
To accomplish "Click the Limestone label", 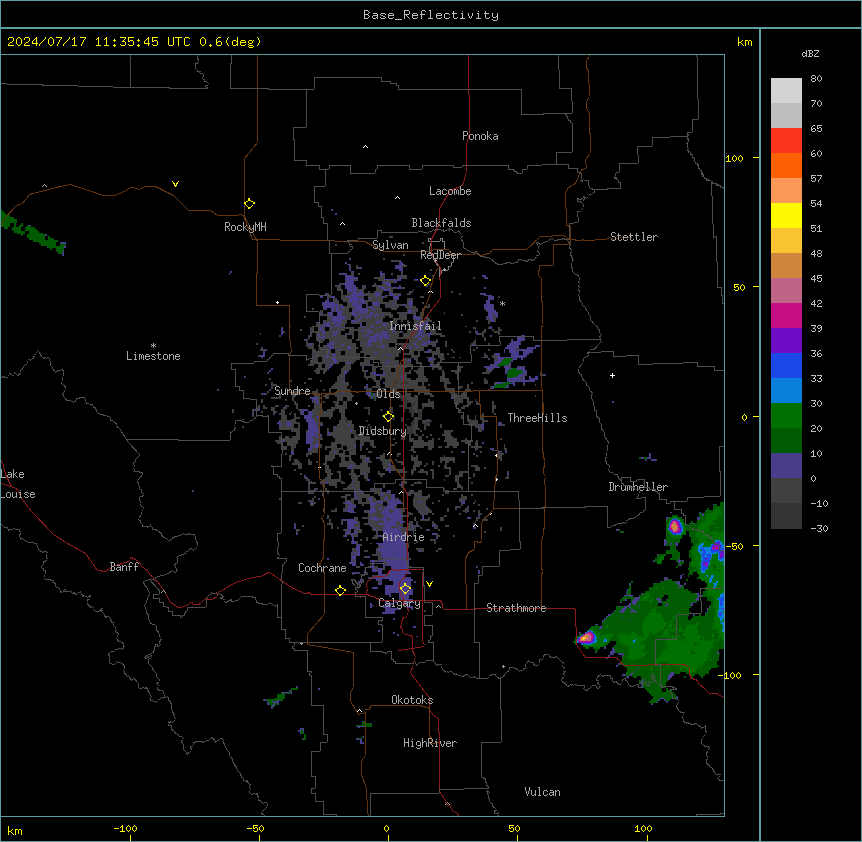I will 153,356.
